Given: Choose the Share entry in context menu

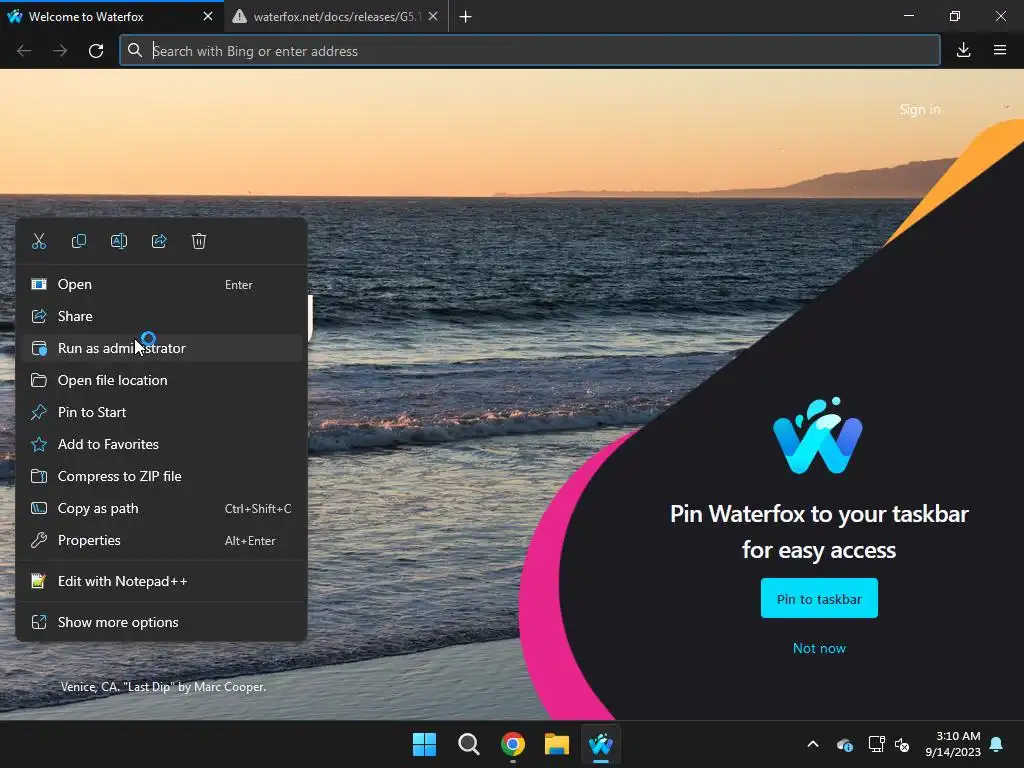Looking at the screenshot, I should 161,316.
